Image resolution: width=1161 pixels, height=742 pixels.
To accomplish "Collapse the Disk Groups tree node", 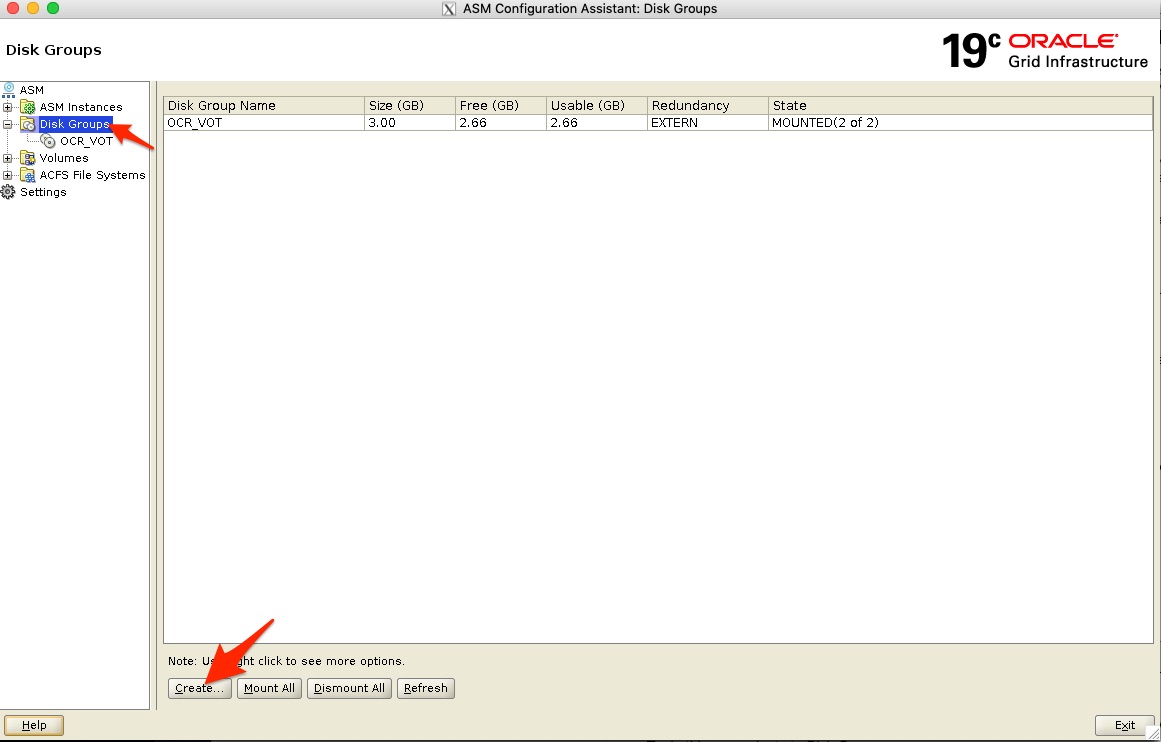I will click(x=7, y=124).
